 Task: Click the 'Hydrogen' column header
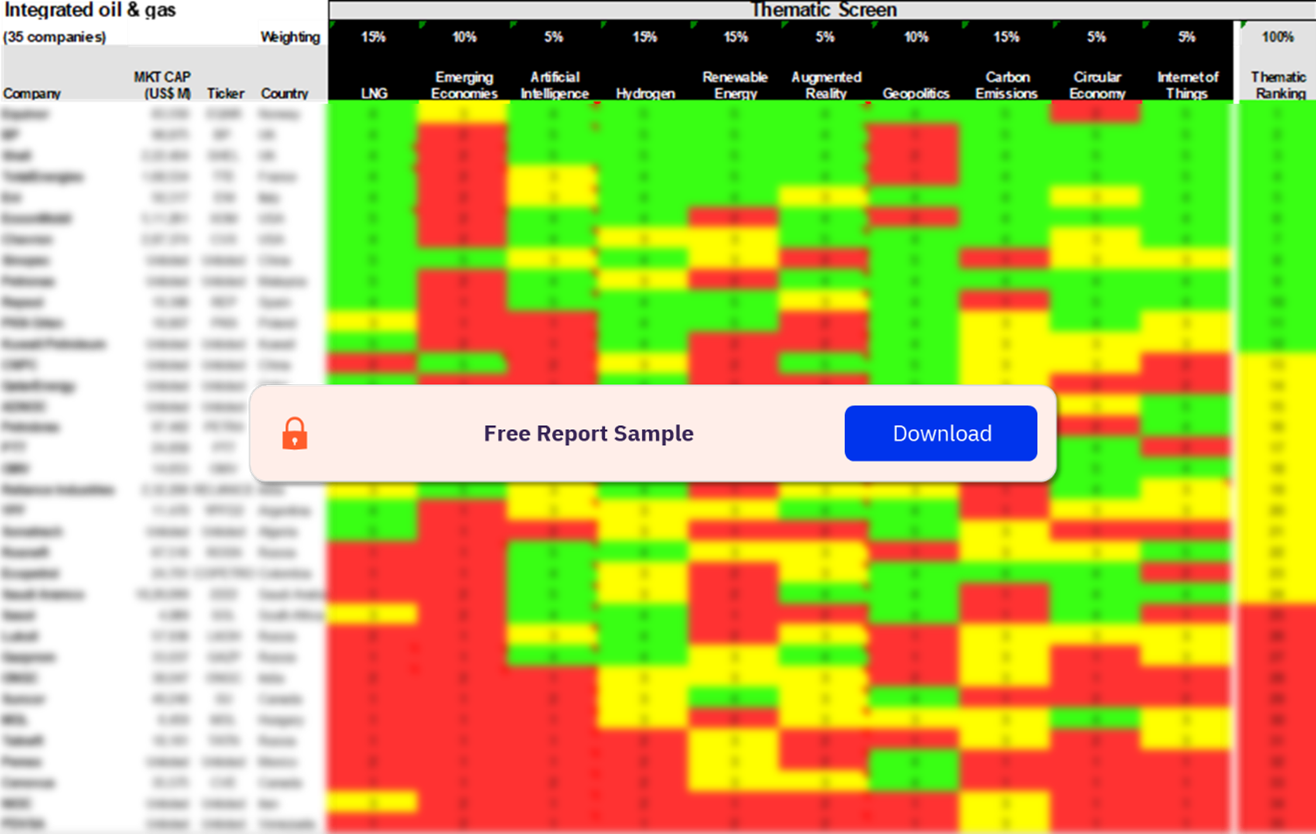point(645,93)
